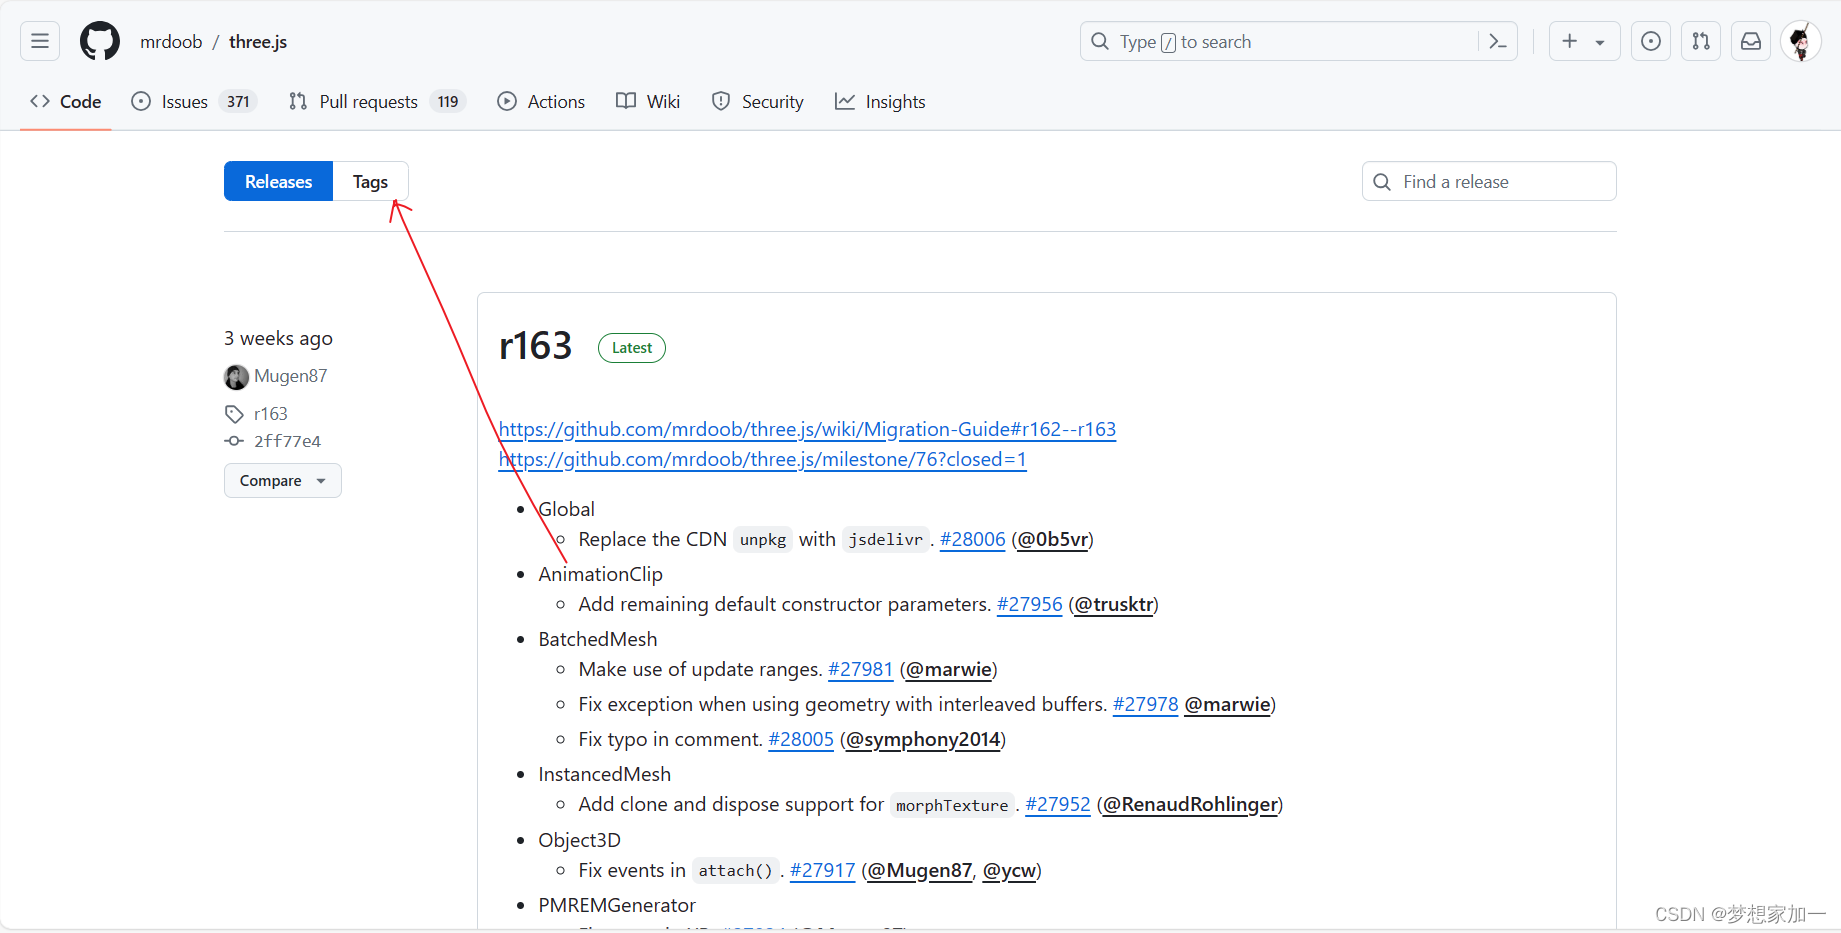Viewport: 1841px width, 933px height.
Task: Open notifications inbox icon
Action: (1751, 41)
